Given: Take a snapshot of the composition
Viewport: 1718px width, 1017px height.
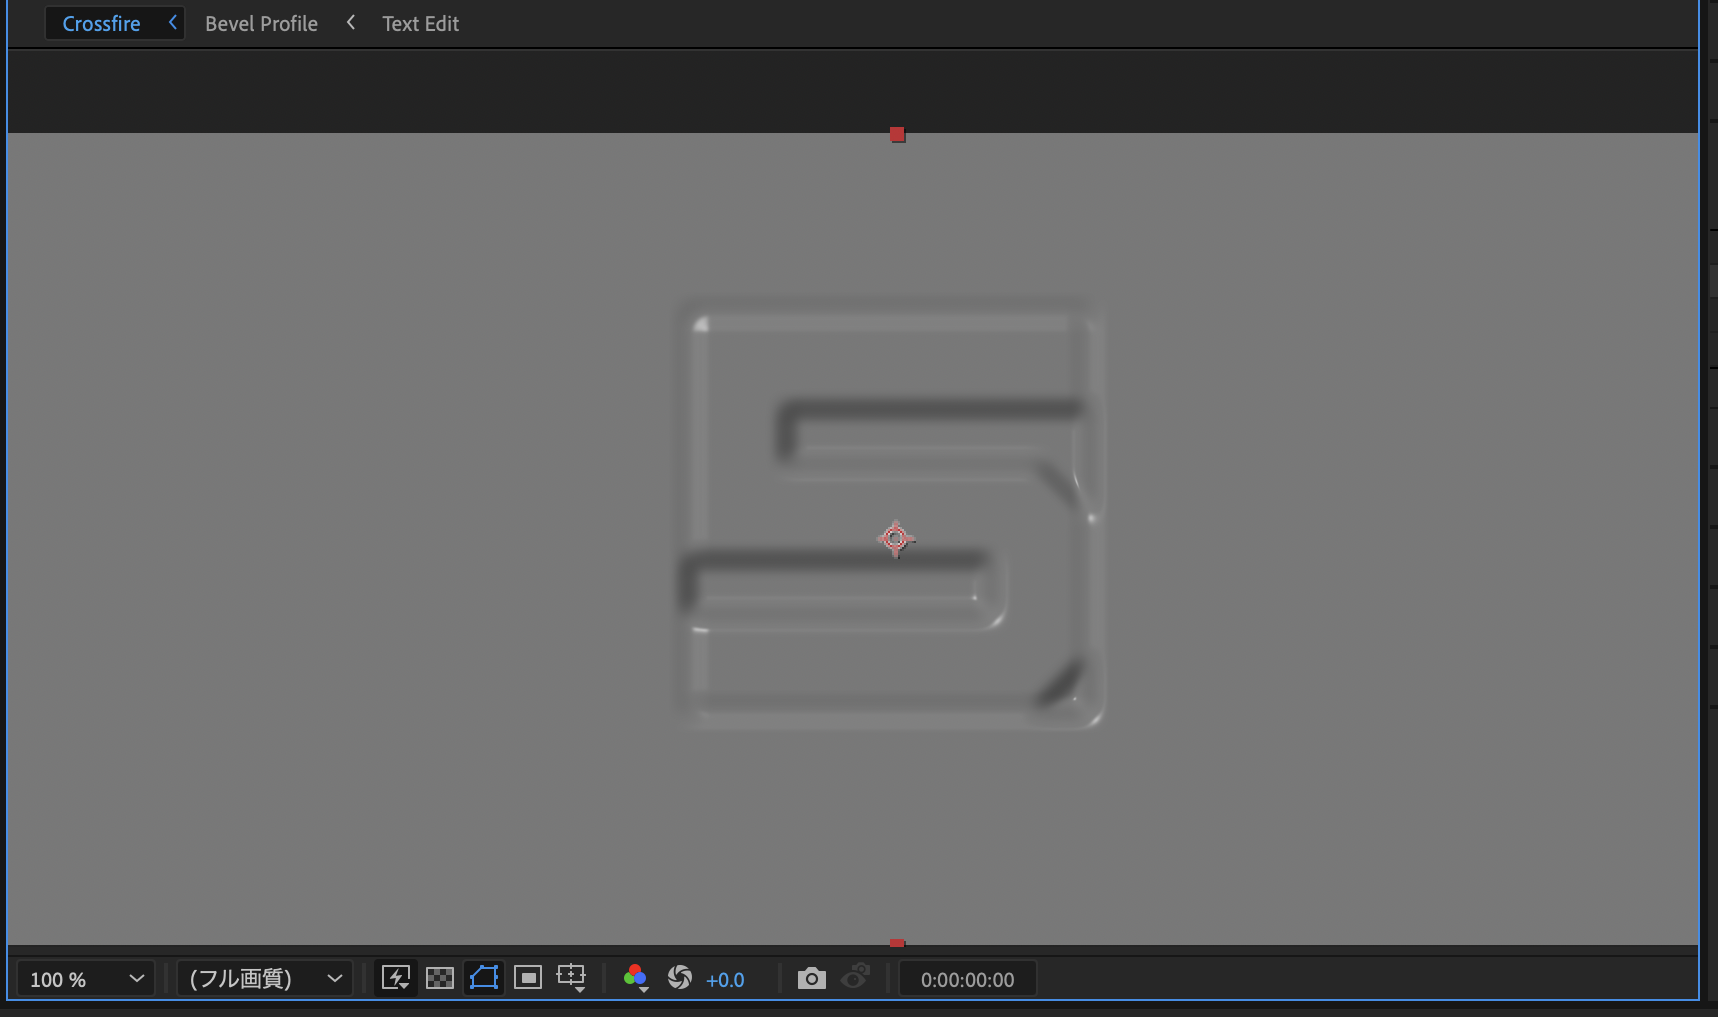Looking at the screenshot, I should pos(811,978).
